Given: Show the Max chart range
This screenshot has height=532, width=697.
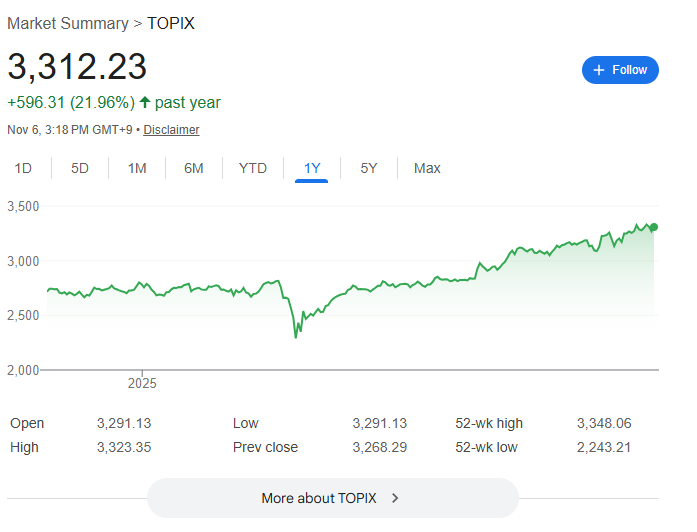Looking at the screenshot, I should (427, 168).
